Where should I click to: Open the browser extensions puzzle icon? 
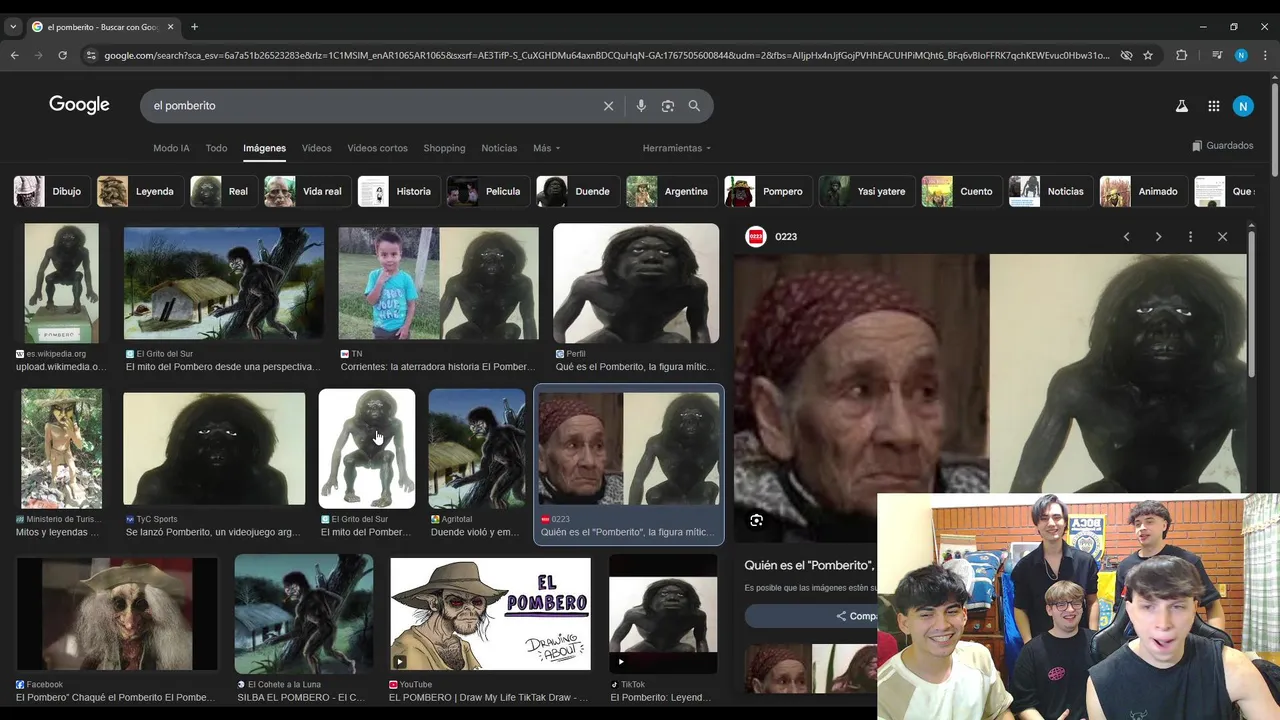point(1181,55)
